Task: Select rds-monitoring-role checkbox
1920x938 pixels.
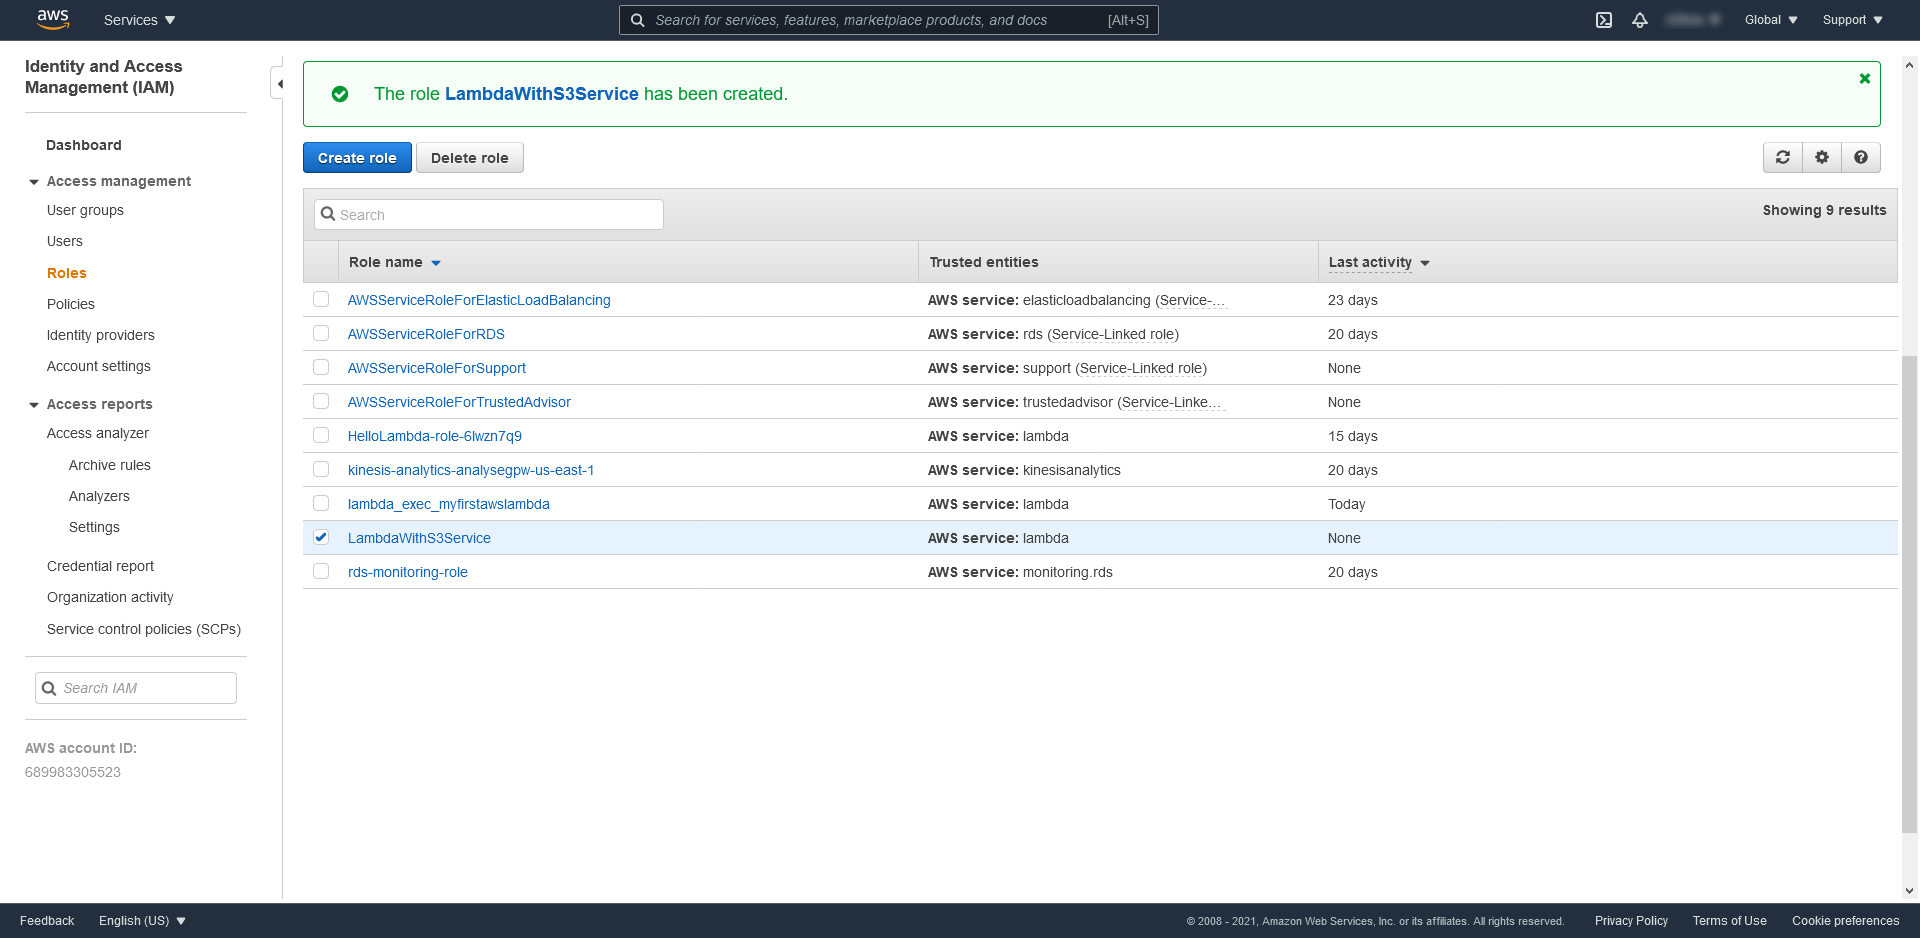Action: (x=321, y=571)
